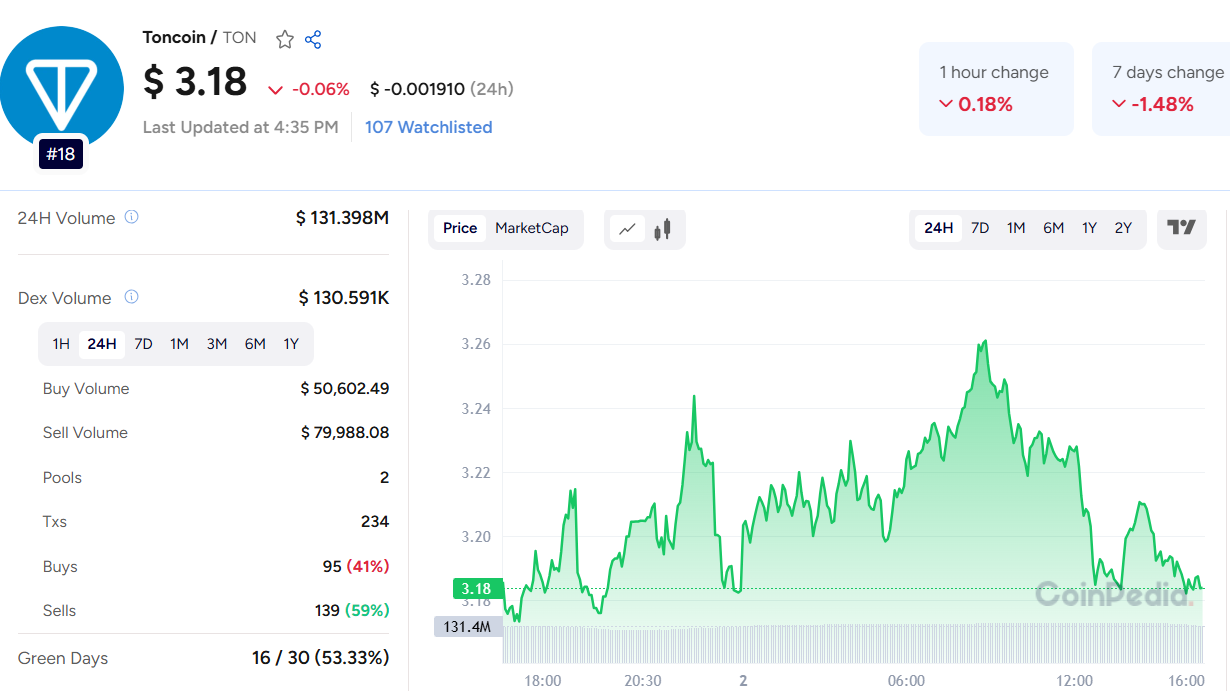Set Dex Volume period to 24H
Screen dimensions: 1230x691
click(102, 344)
